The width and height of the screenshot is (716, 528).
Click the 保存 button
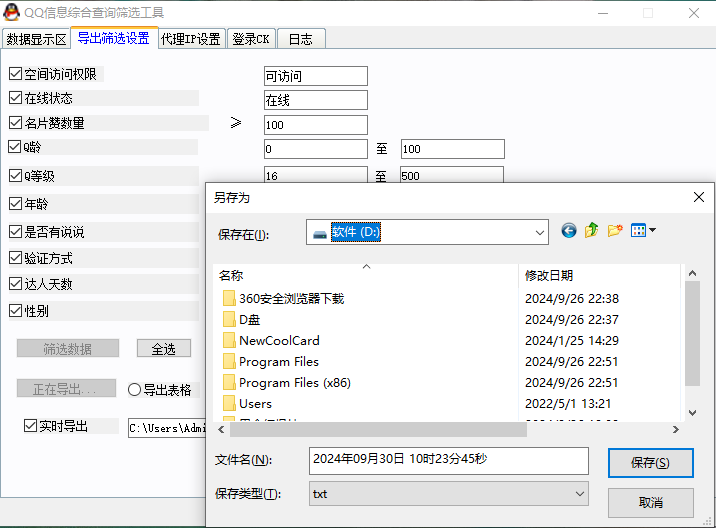650,462
